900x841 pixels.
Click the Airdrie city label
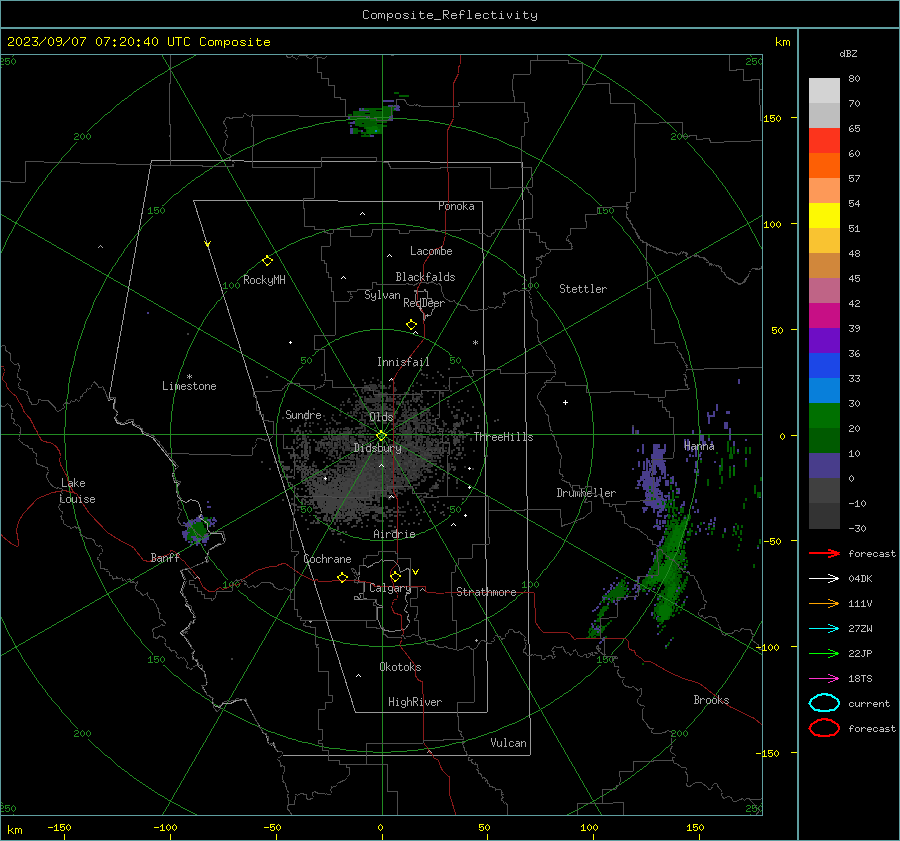[394, 534]
